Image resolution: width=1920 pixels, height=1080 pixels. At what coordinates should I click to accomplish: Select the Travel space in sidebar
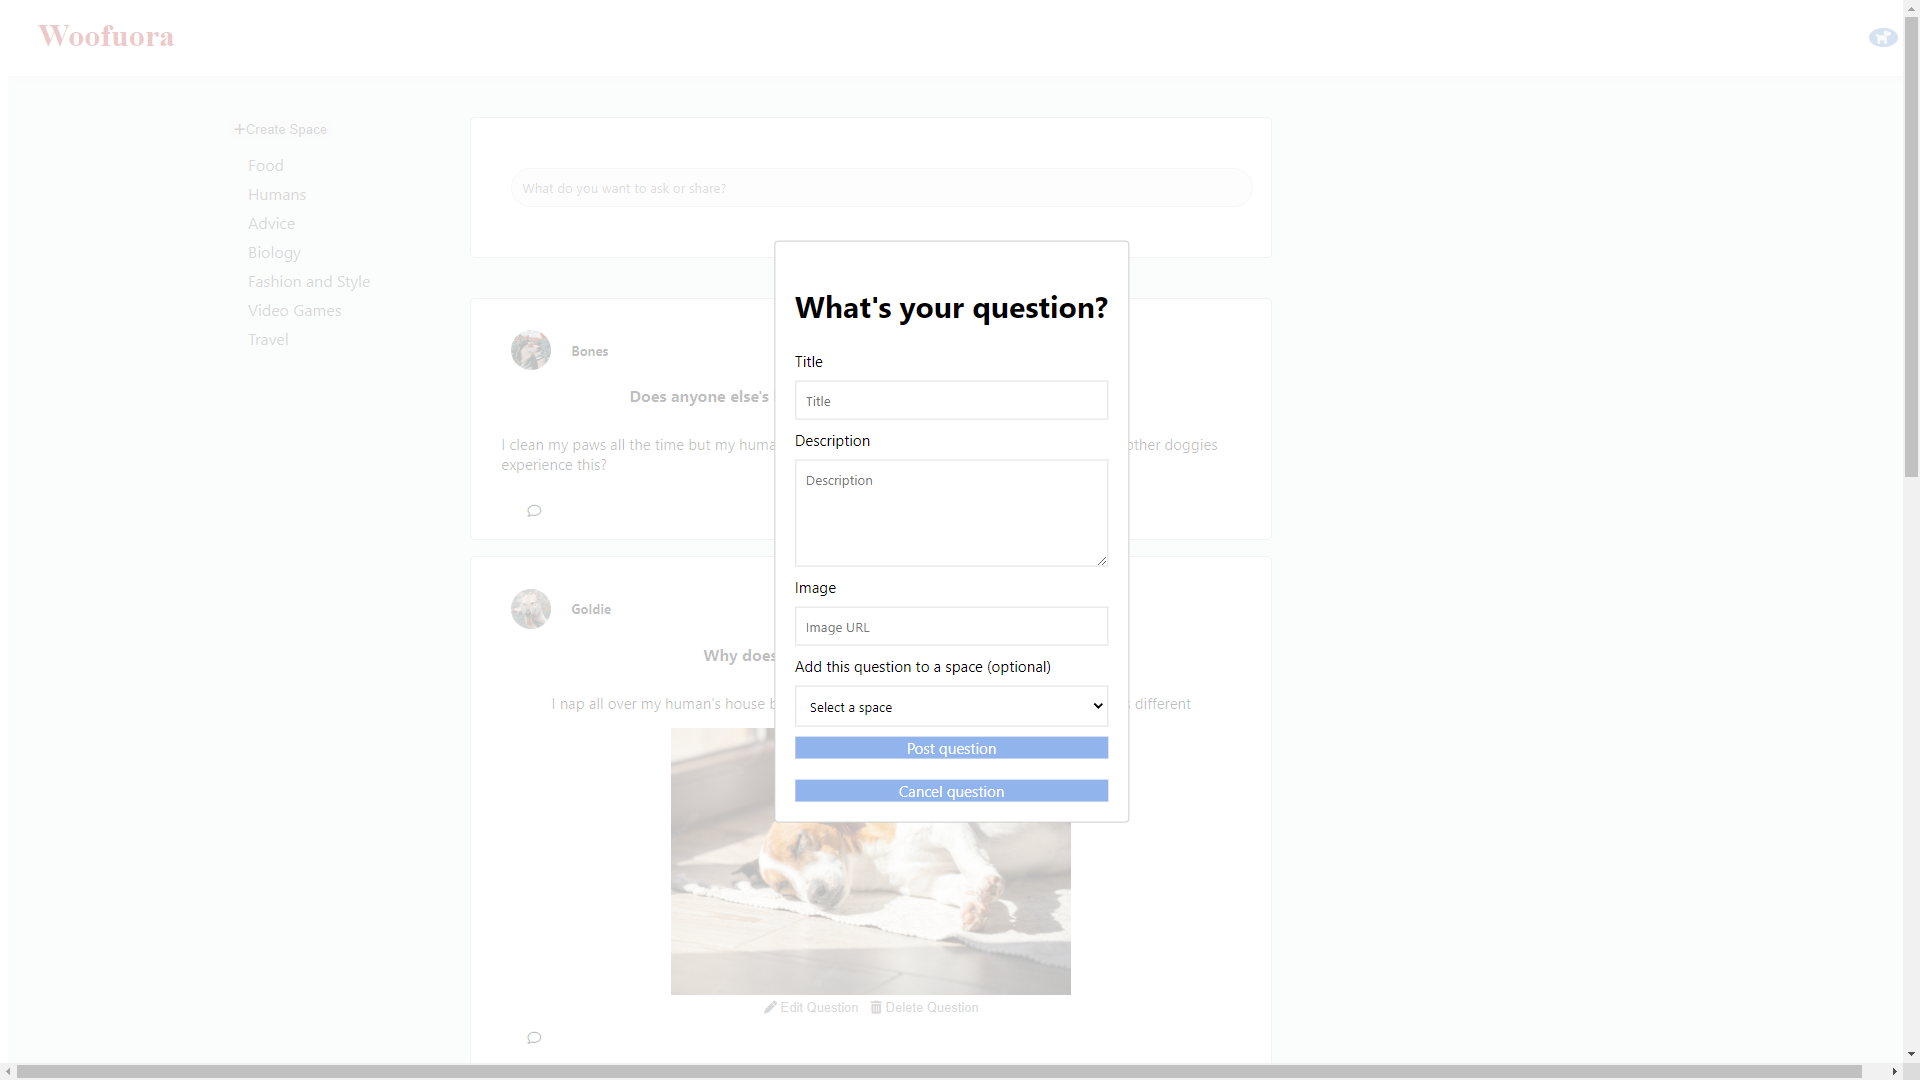coord(268,339)
